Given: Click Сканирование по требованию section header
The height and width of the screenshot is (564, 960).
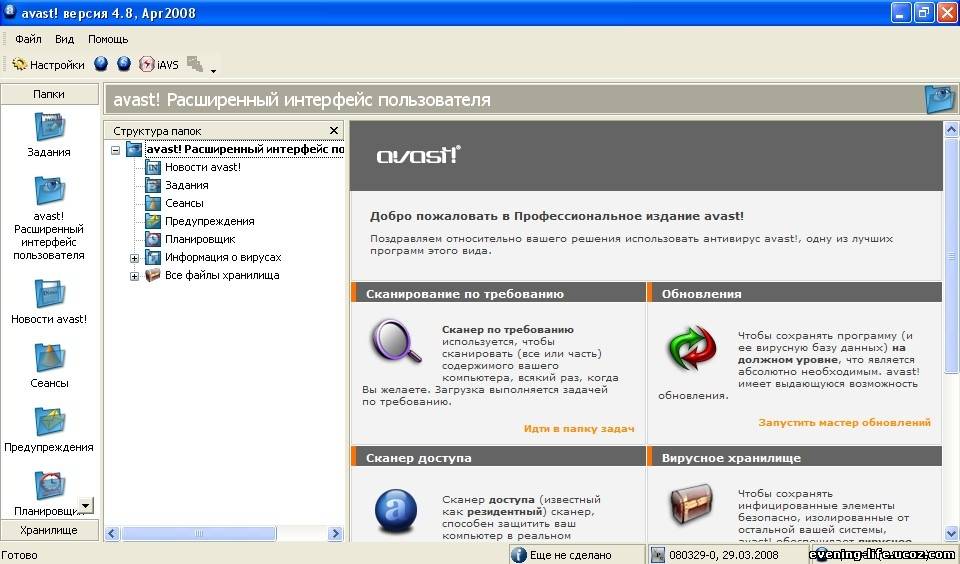Looking at the screenshot, I should click(x=498, y=293).
